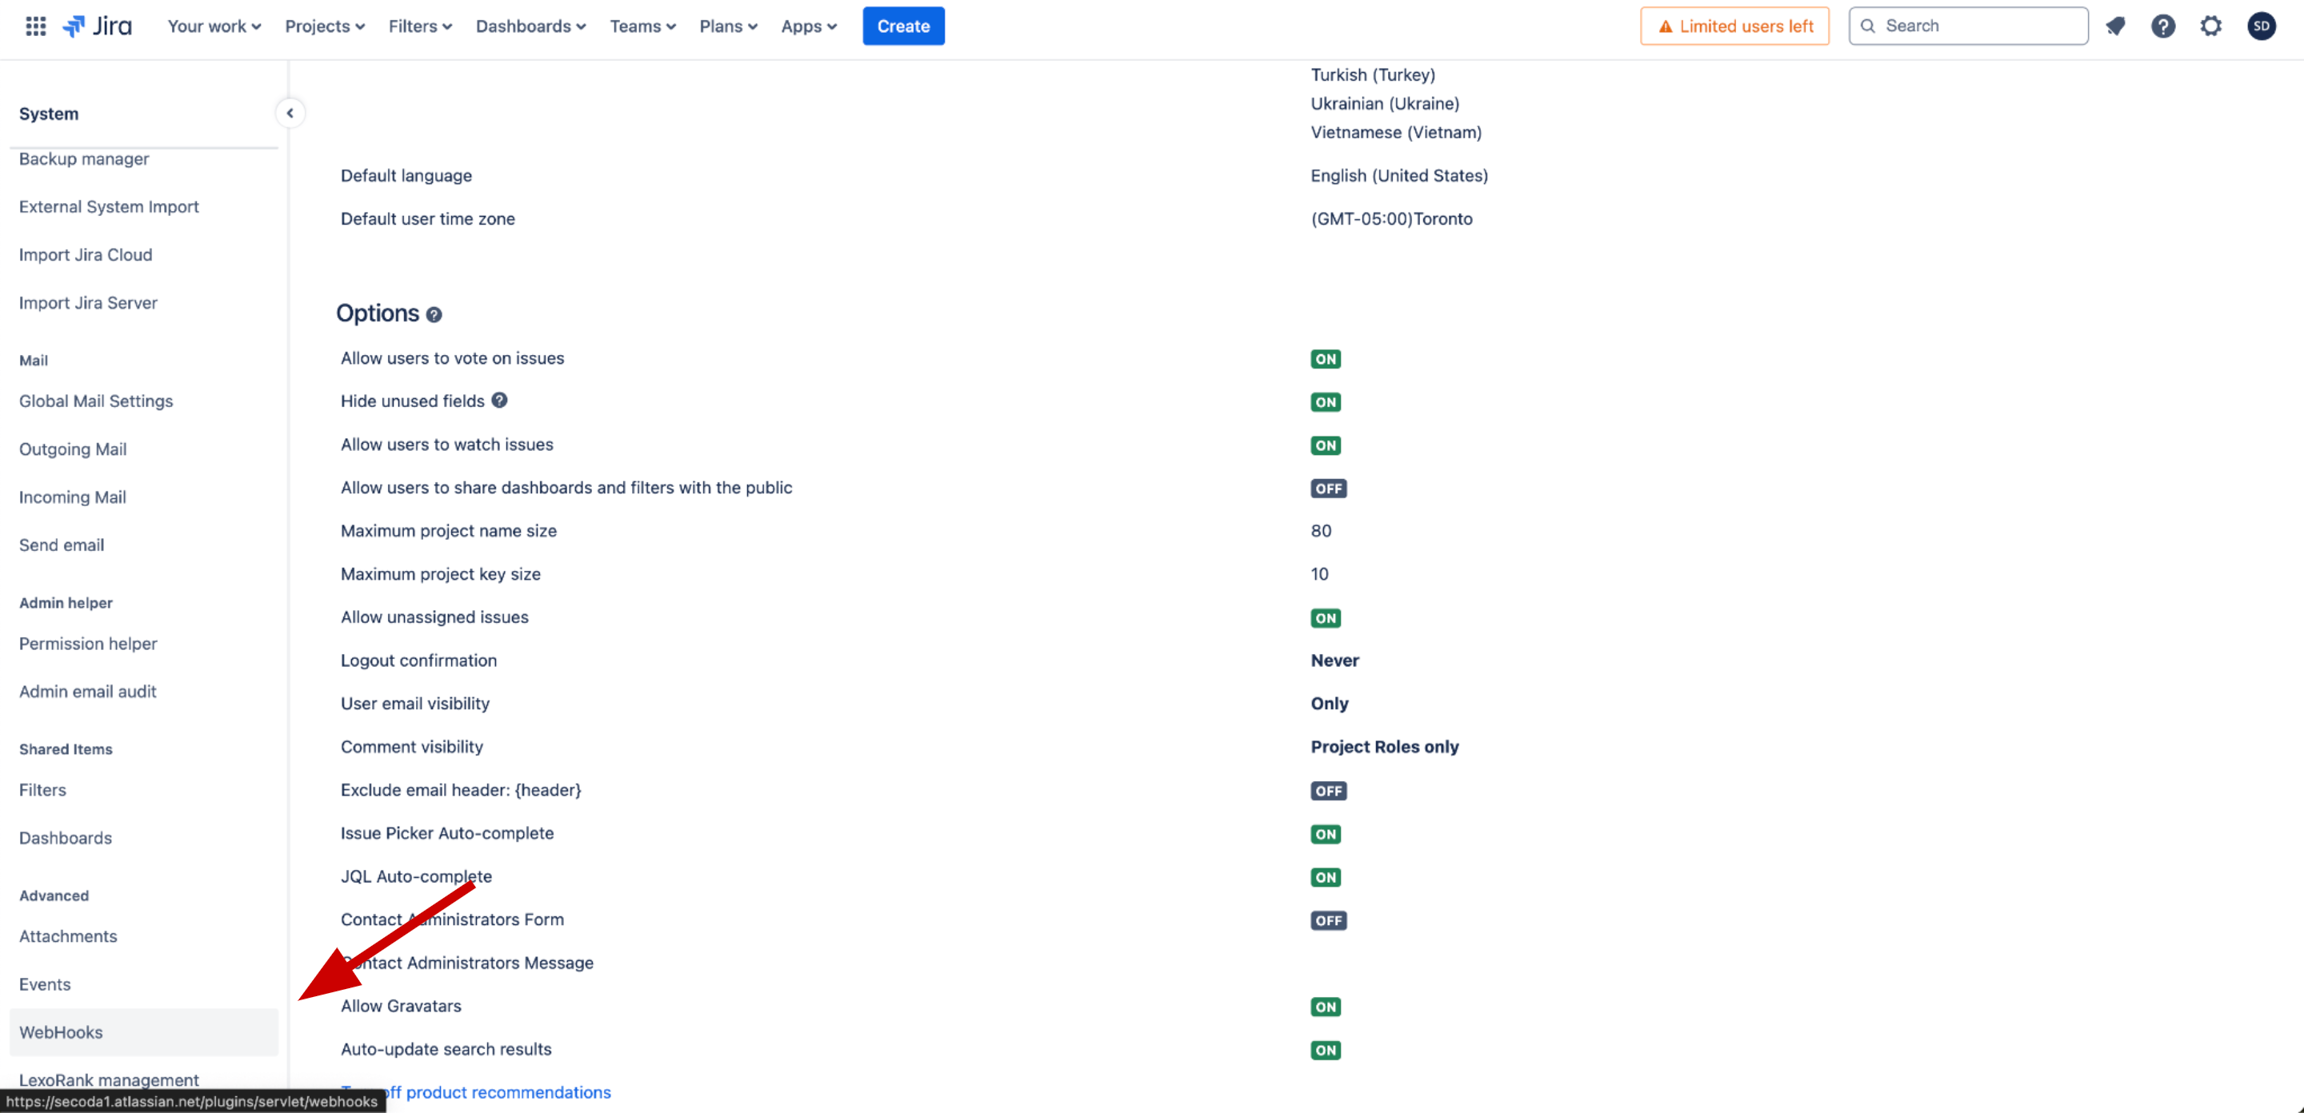Select Global Mail Settings in sidebar
The width and height of the screenshot is (2304, 1113).
pyautogui.click(x=96, y=401)
